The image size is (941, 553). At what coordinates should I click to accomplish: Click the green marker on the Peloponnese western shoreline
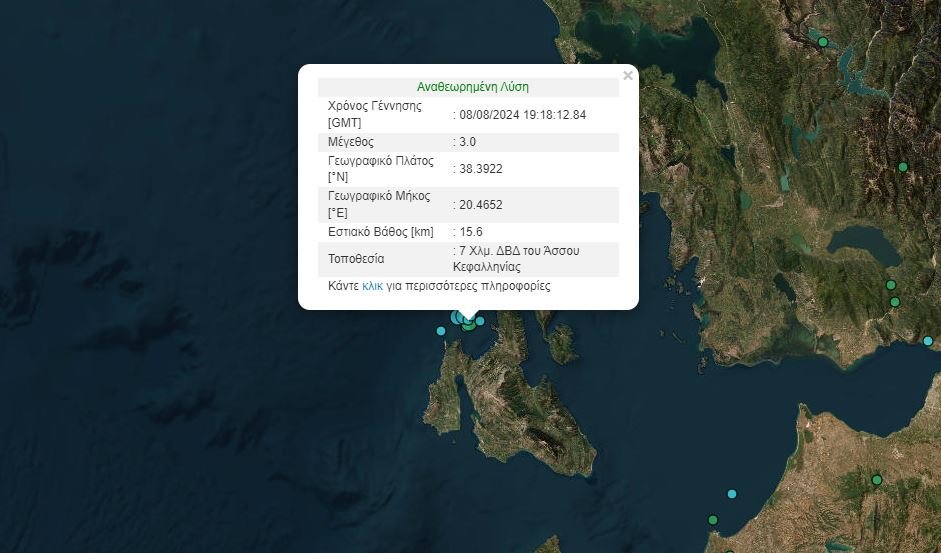click(713, 520)
